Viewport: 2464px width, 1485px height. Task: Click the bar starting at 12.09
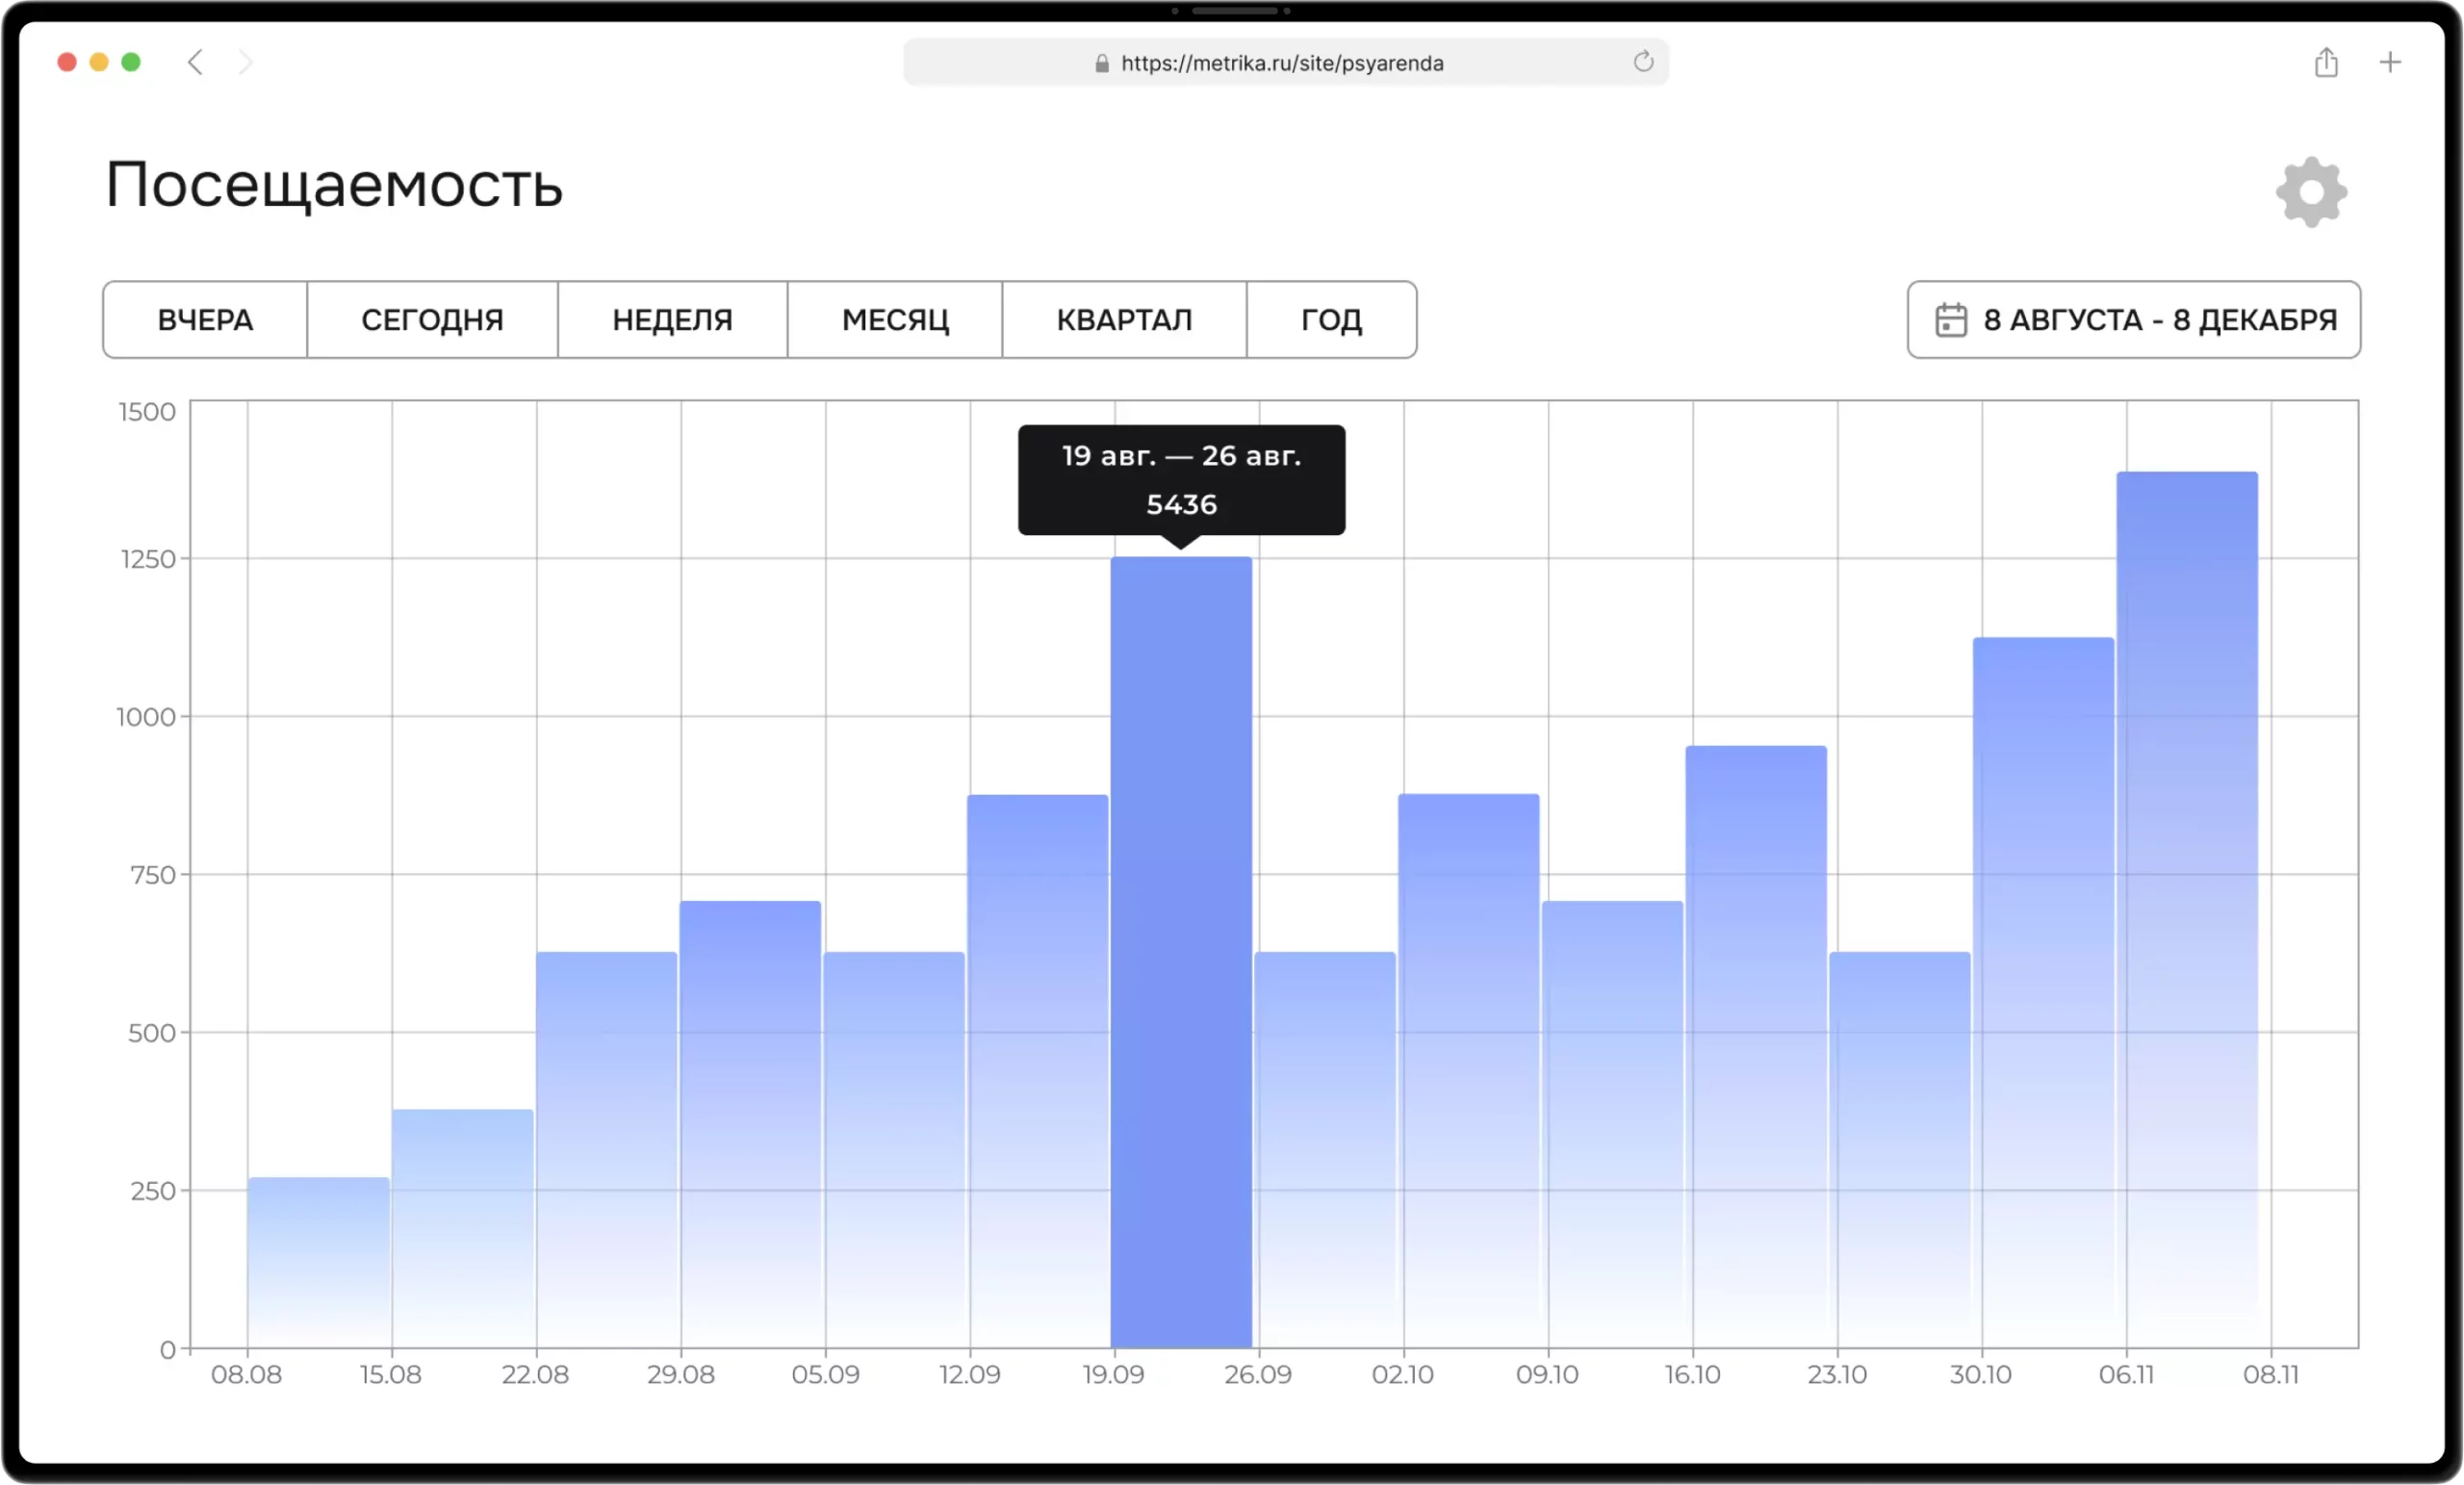pos(1038,1071)
